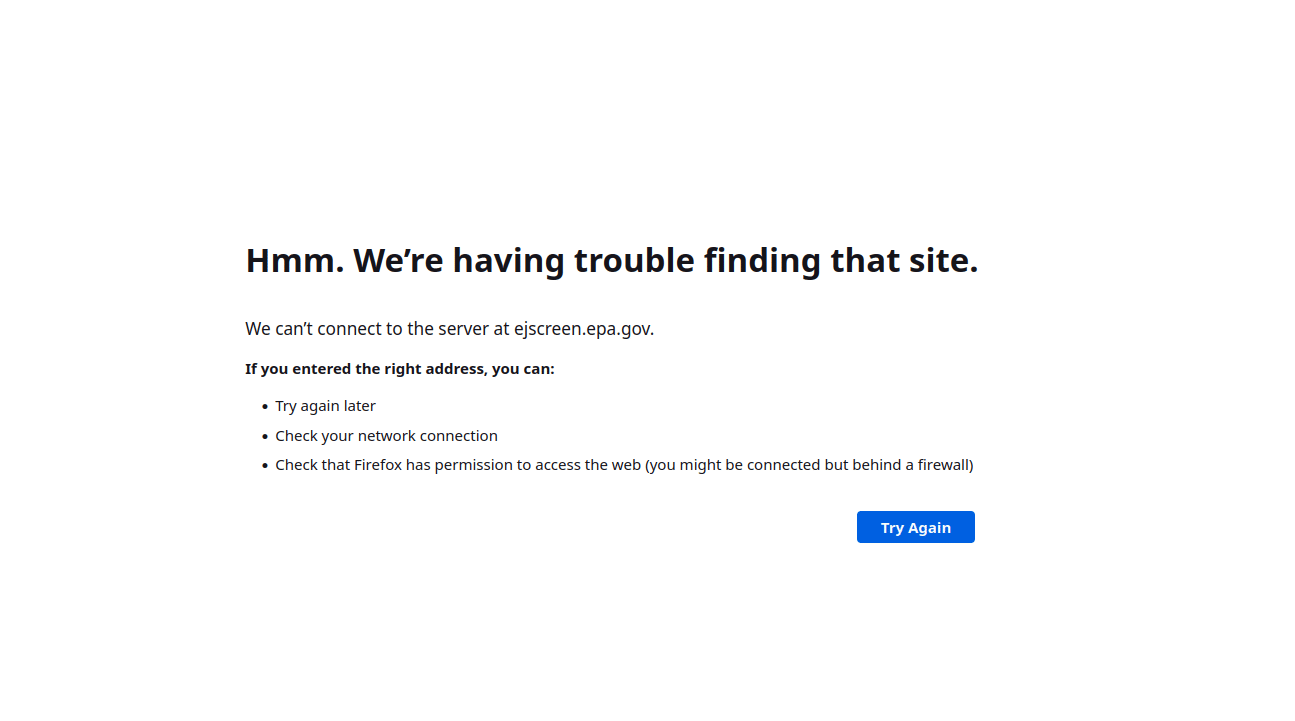Click the bullet dot before "Check your network"

click(265, 437)
